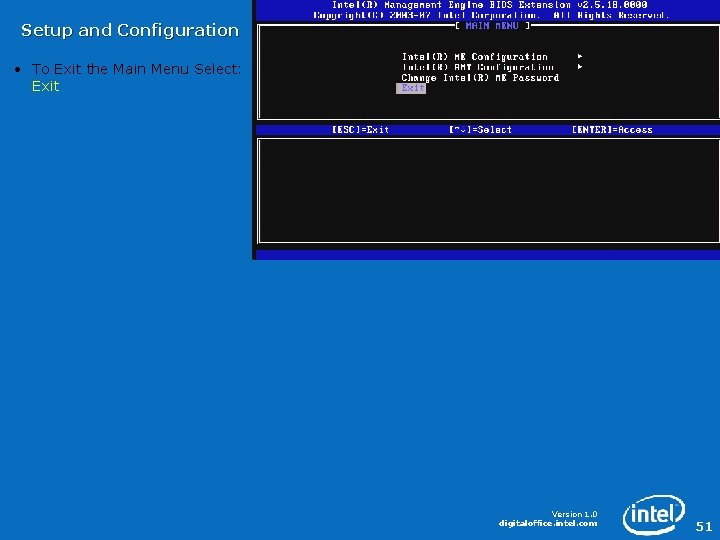The height and width of the screenshot is (540, 720).
Task: Open the digitaloffice.intel.com link
Action: [548, 523]
